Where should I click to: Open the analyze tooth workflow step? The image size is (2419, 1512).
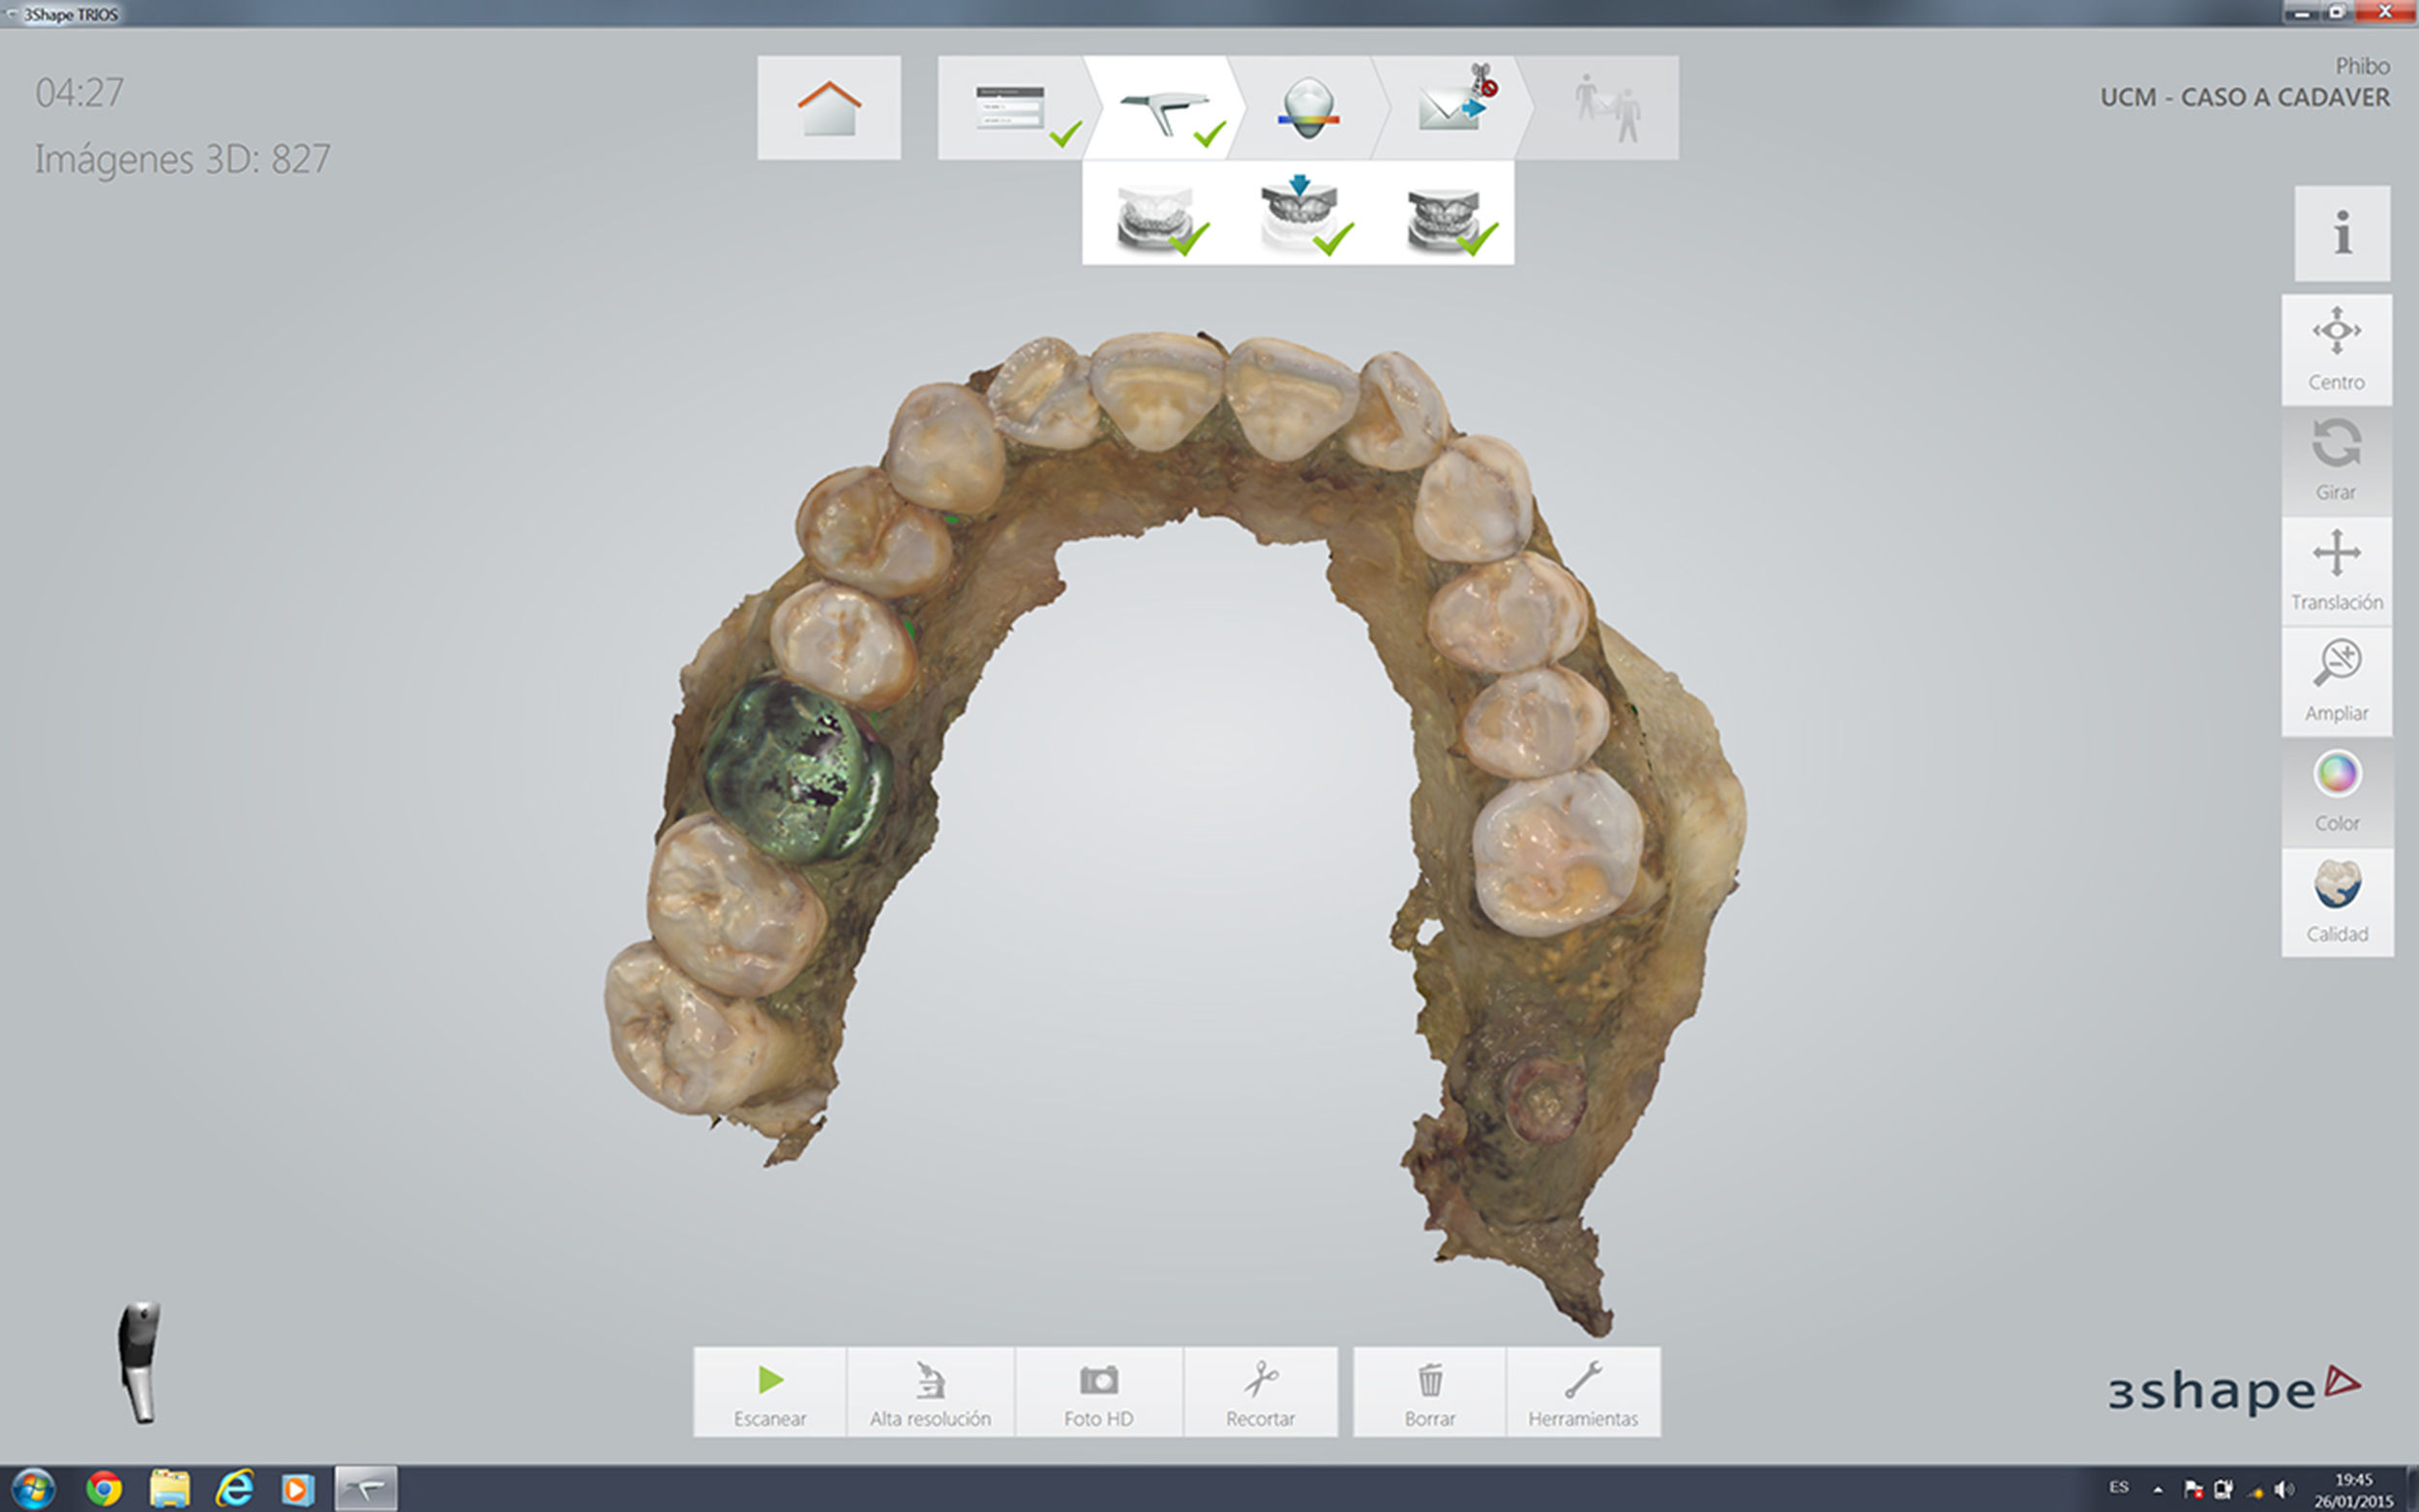[1307, 108]
